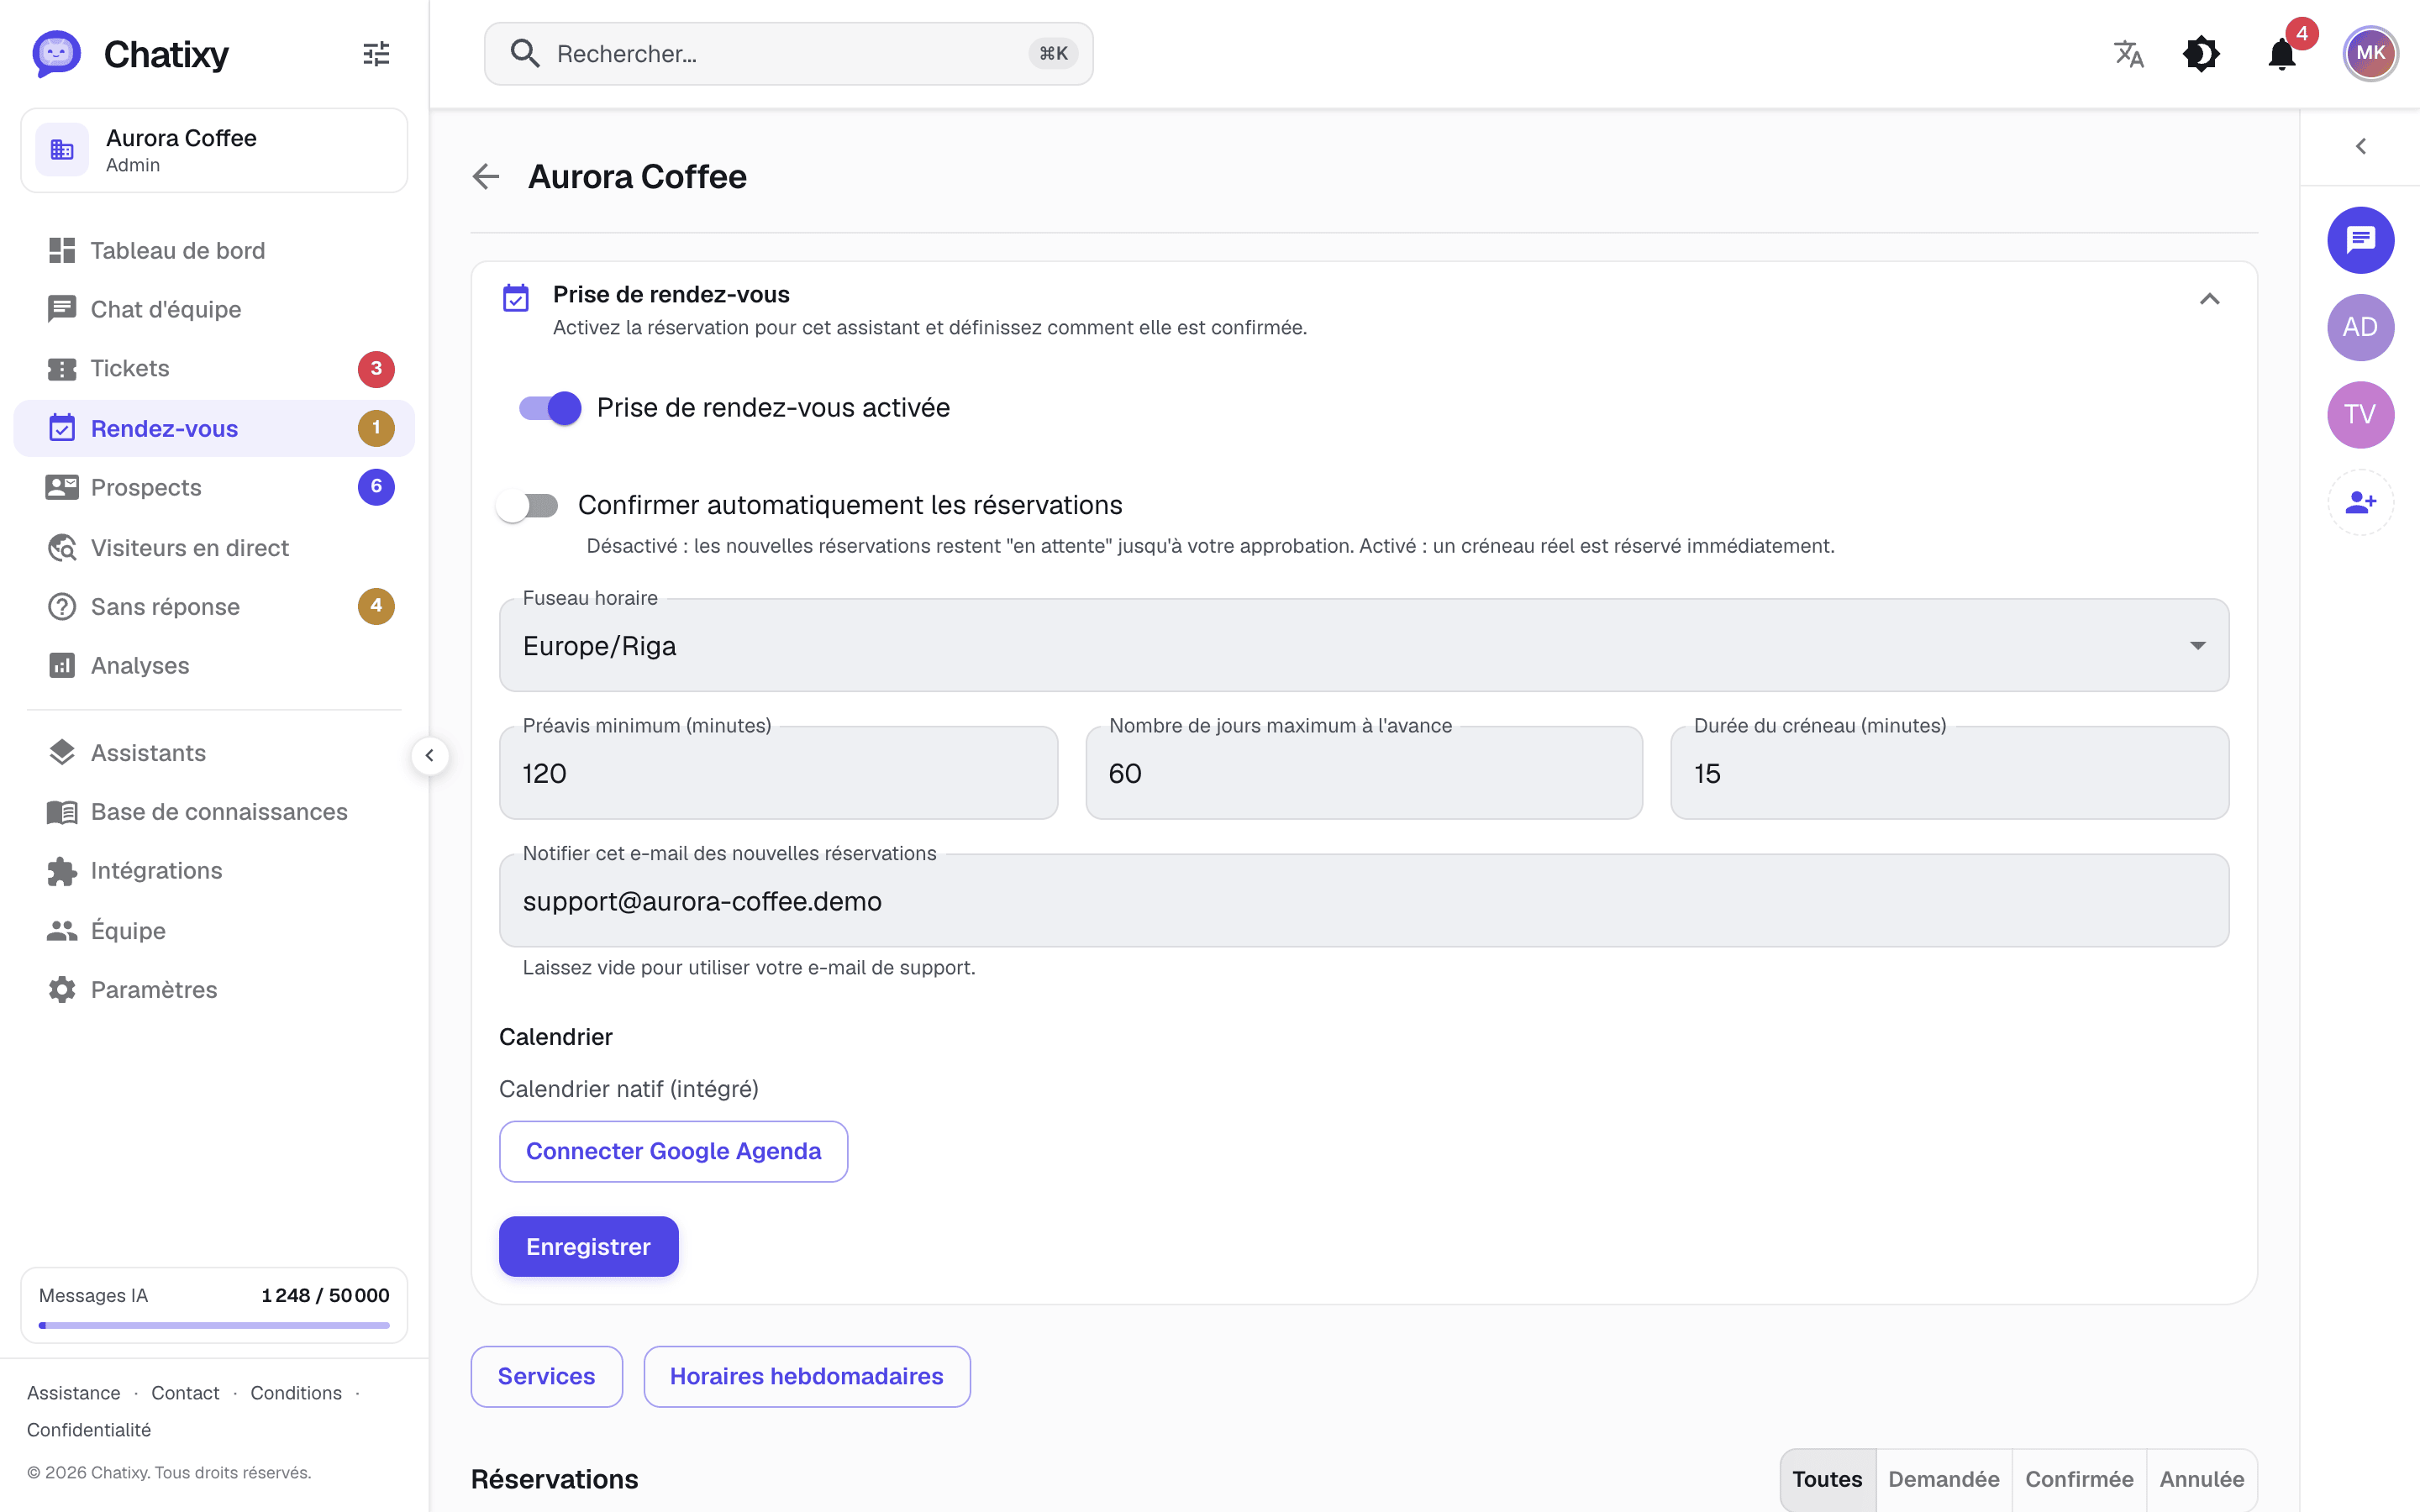Open MK user avatar menu
2420x1512 pixels.
2370,54
